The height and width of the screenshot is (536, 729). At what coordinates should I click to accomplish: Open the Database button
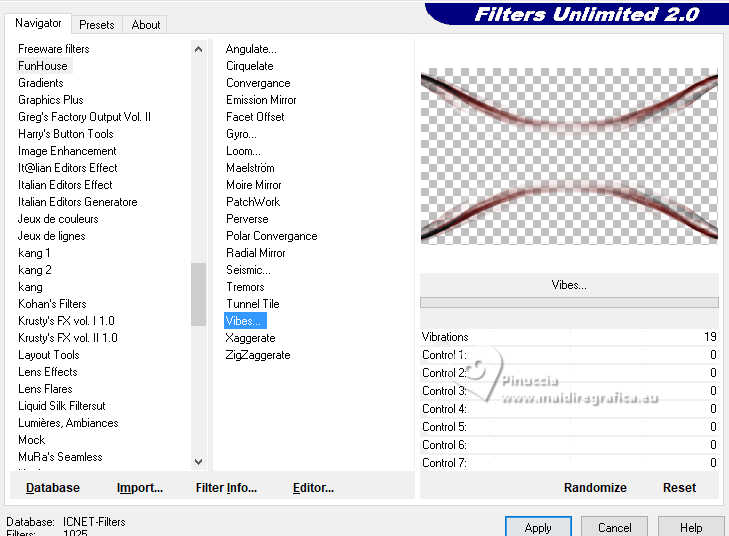53,488
